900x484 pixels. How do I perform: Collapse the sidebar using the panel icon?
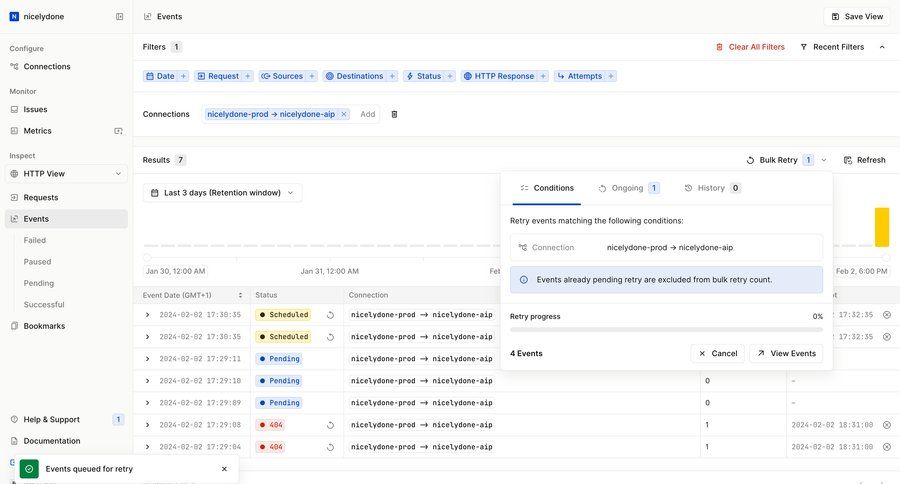click(x=120, y=17)
